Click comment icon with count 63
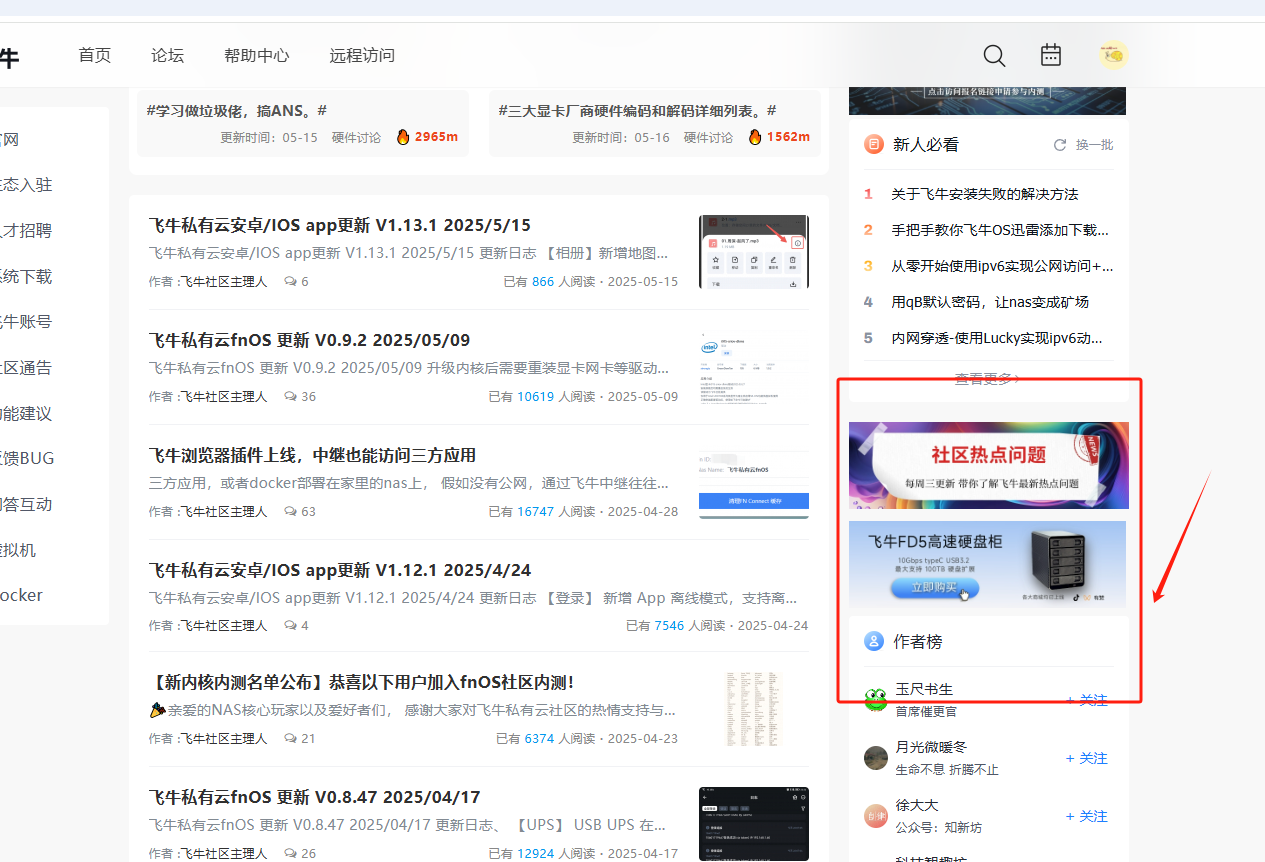The image size is (1265, 862). (290, 512)
